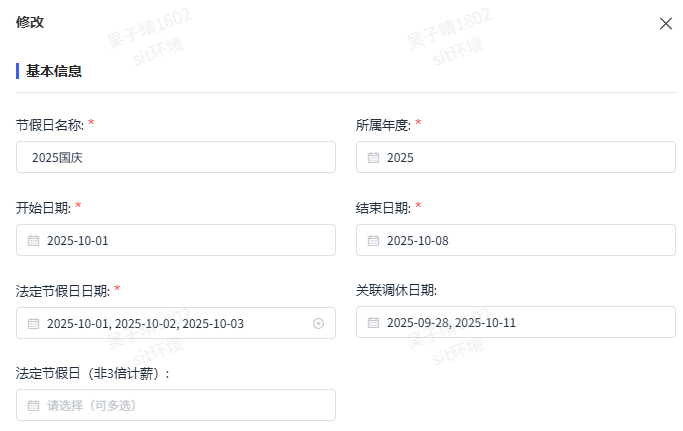The height and width of the screenshot is (431, 683).
Task: Click calendar icon in 开始日期 field
Action: tap(33, 240)
